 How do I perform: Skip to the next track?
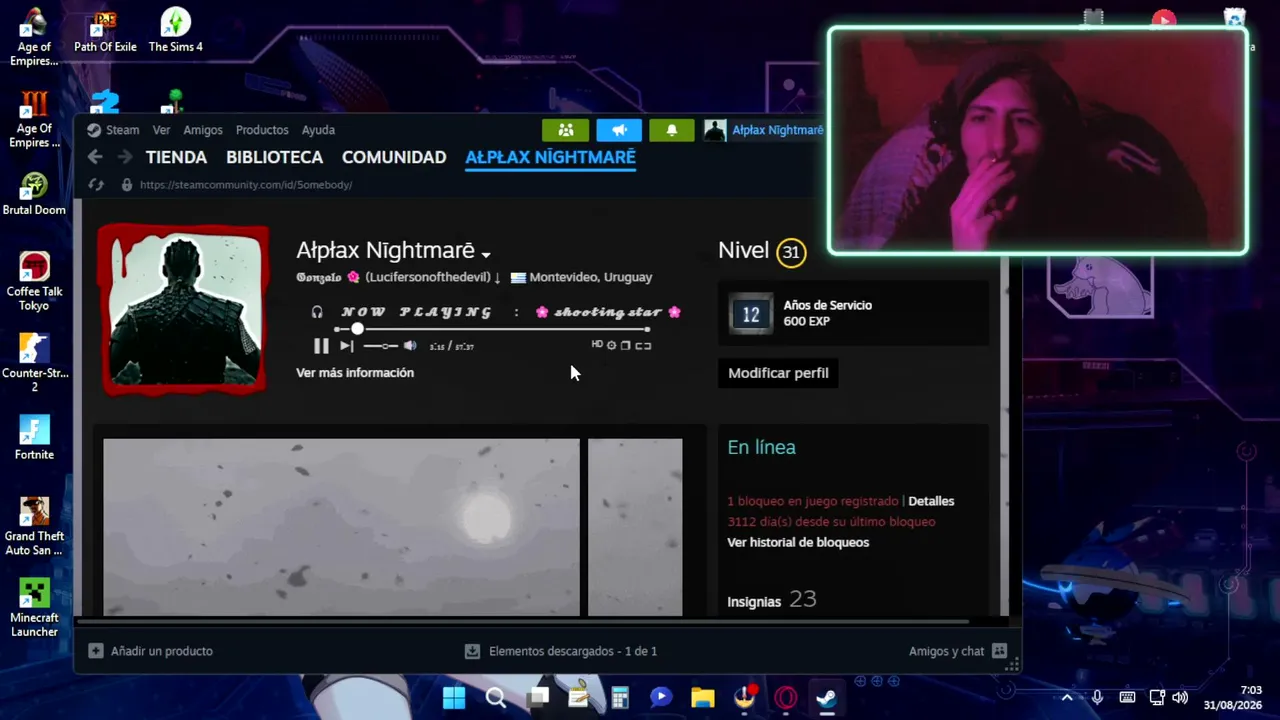(x=346, y=346)
